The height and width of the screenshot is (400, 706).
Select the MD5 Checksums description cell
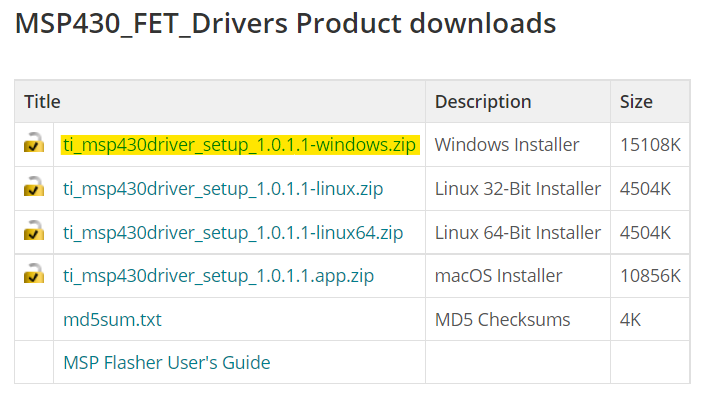(502, 319)
